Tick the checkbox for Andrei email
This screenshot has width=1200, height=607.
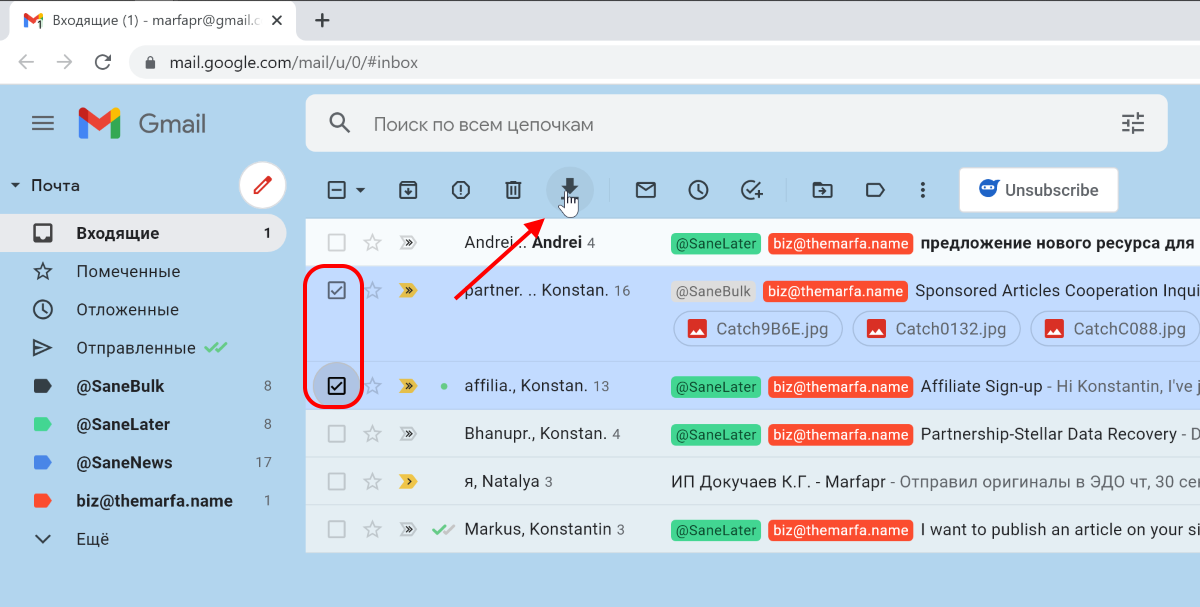pyautogui.click(x=337, y=242)
